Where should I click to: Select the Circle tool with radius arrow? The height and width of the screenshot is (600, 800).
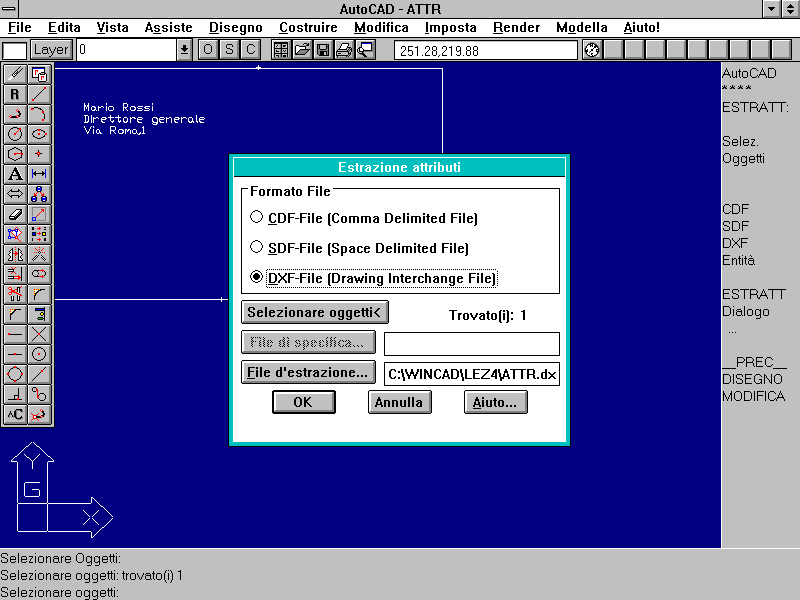tap(15, 134)
